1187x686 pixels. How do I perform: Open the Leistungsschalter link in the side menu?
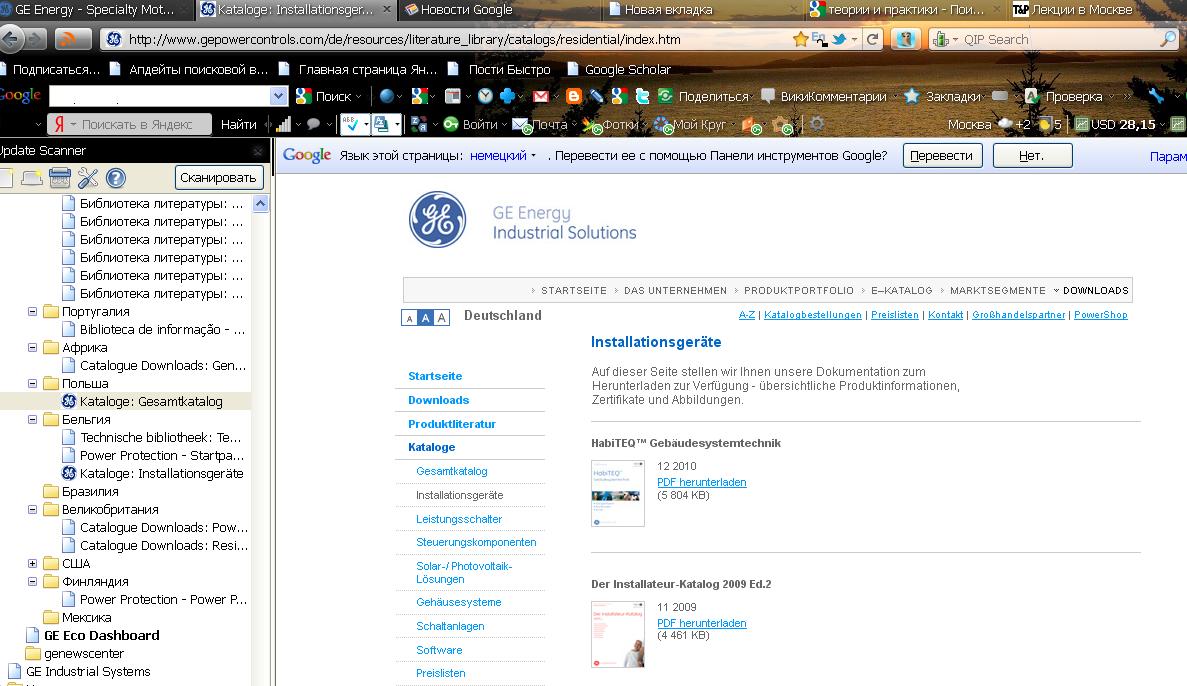(459, 519)
